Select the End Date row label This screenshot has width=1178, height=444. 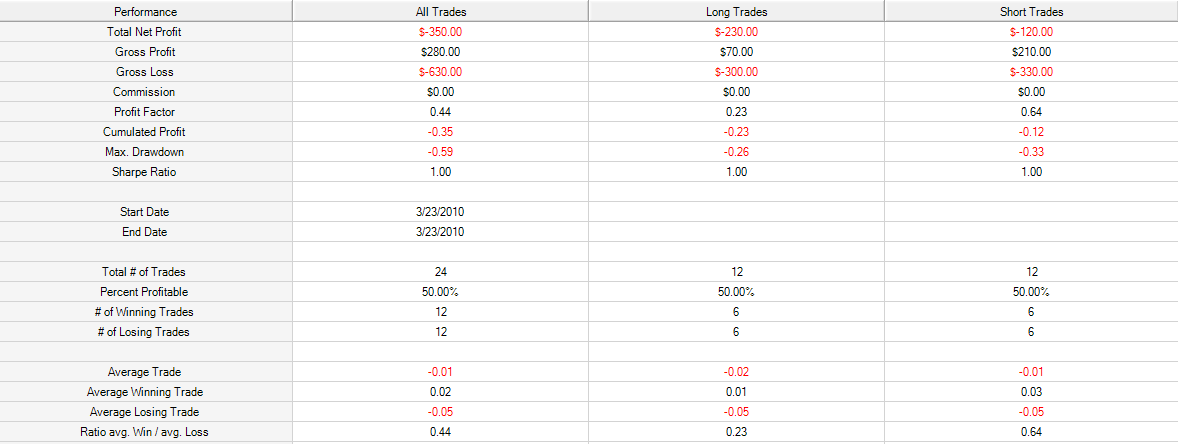(144, 232)
